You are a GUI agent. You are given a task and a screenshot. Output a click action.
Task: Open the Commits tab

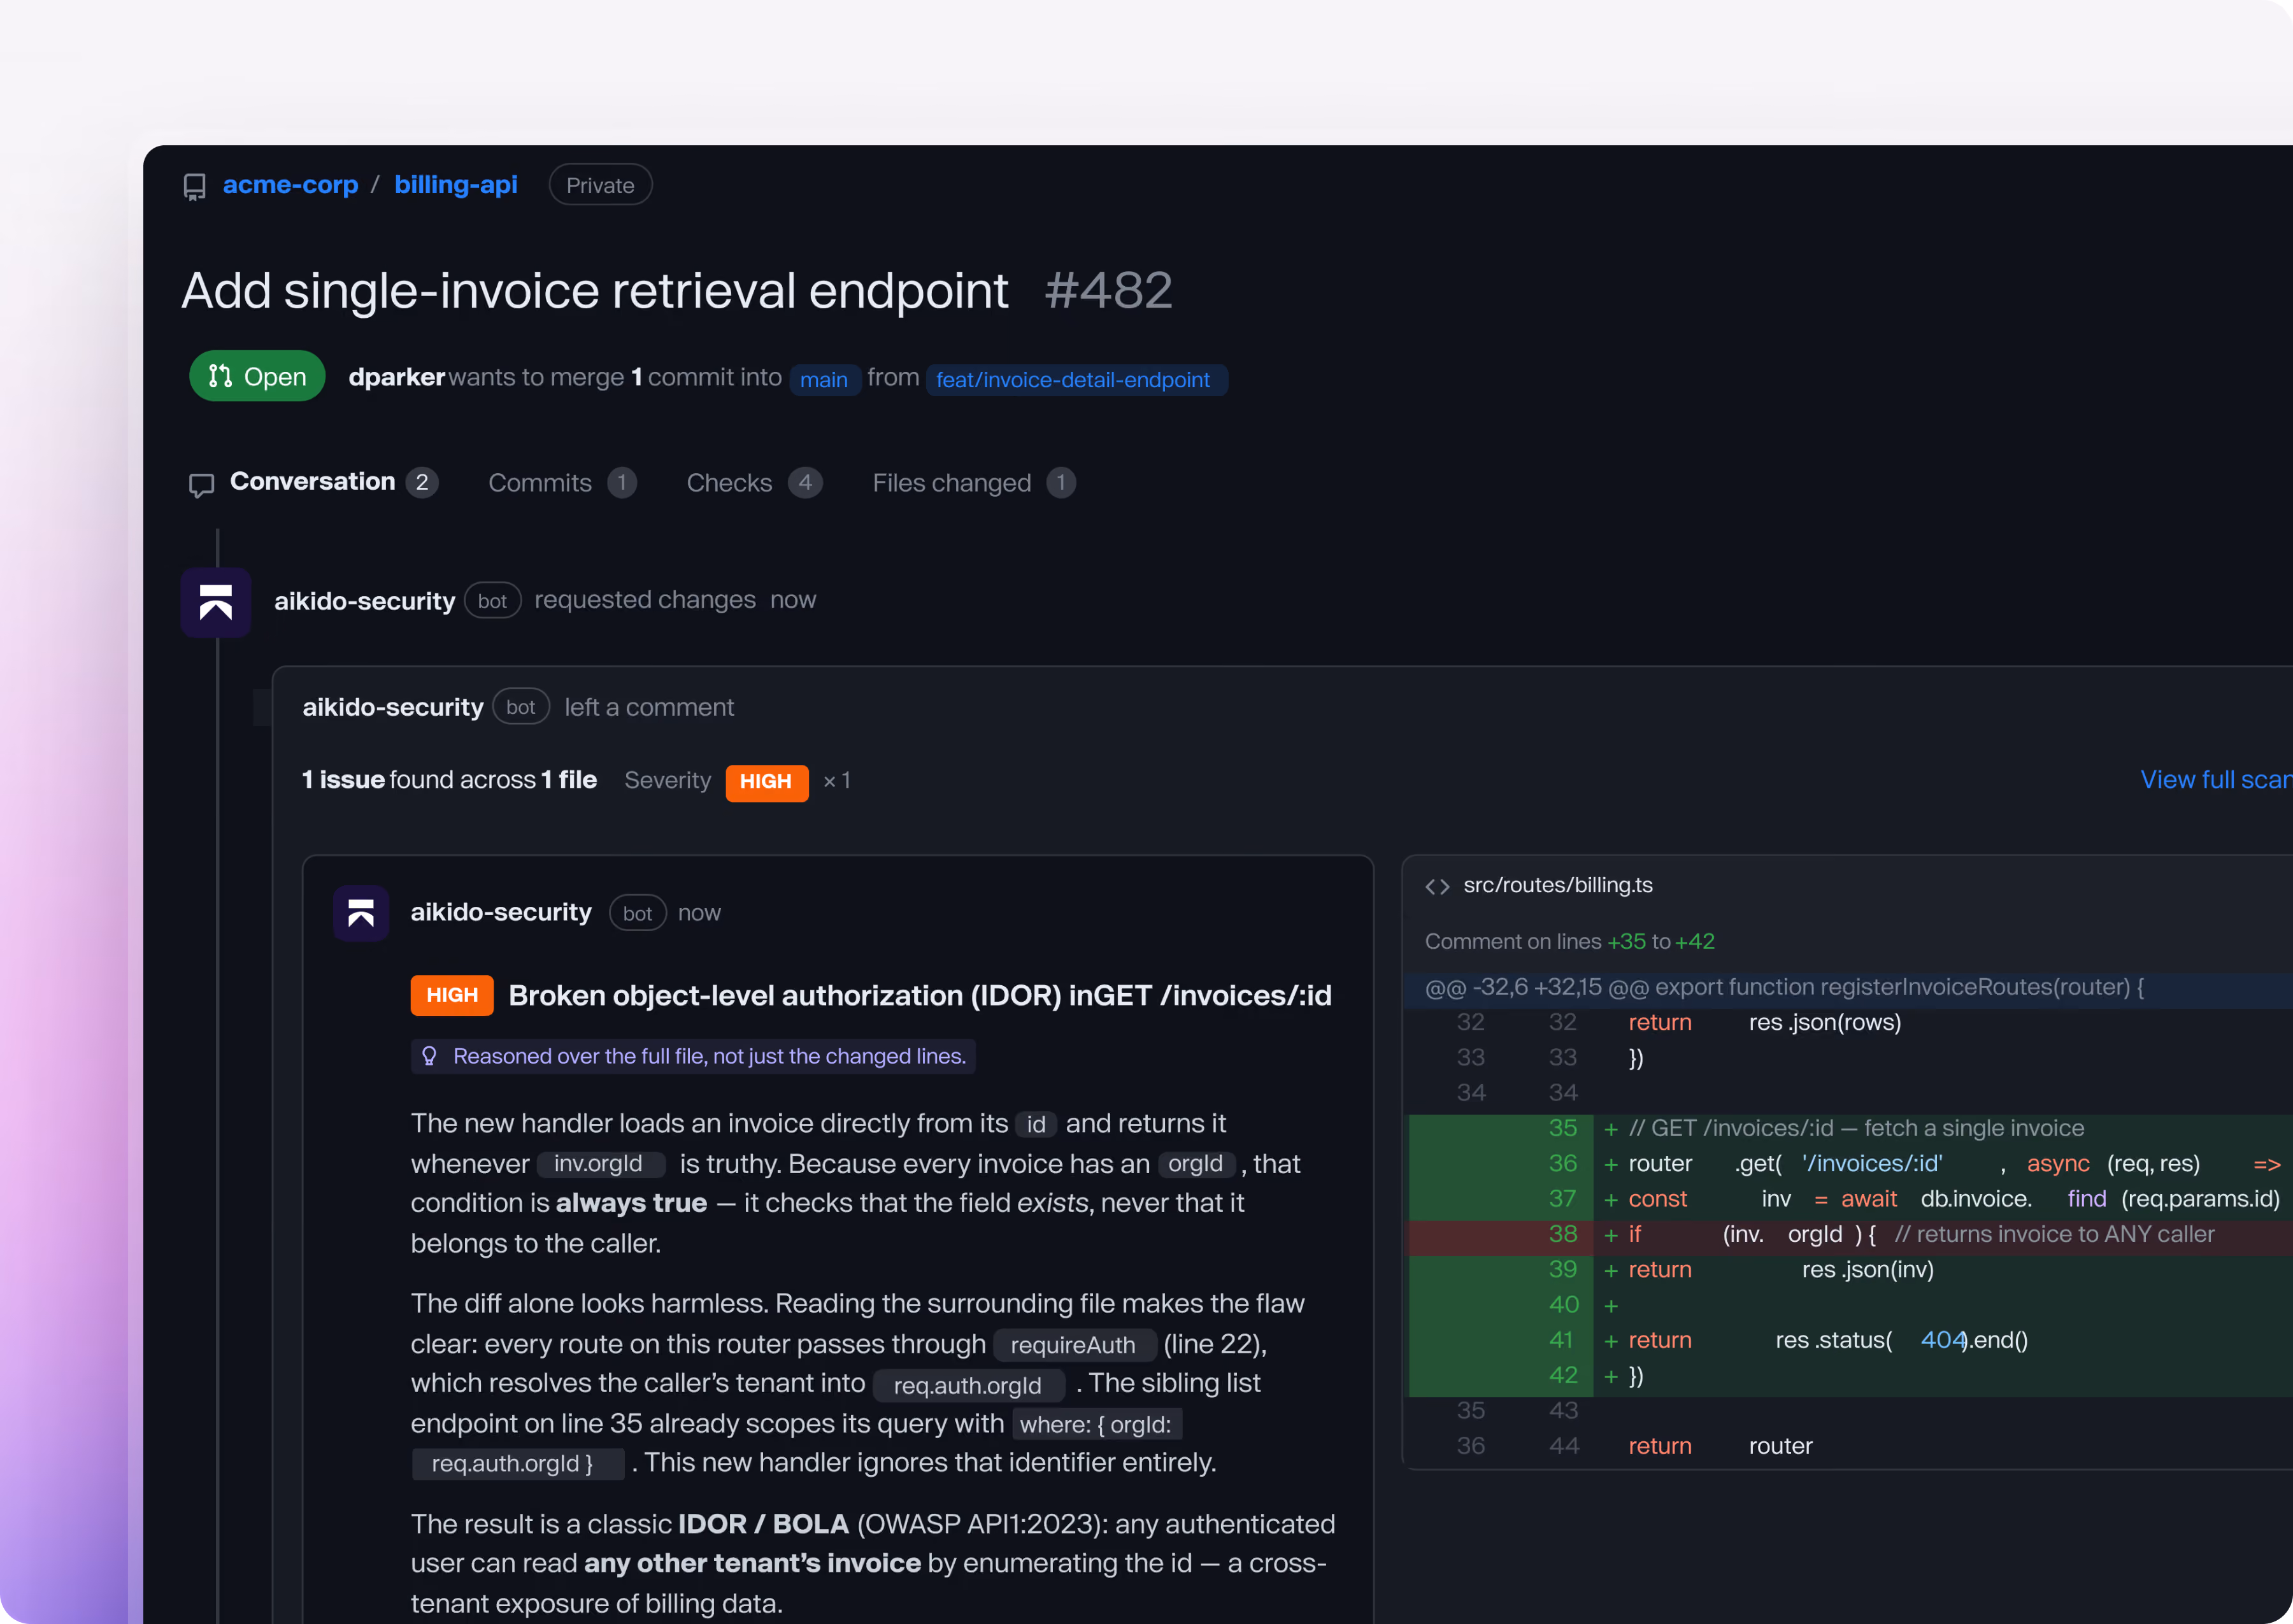(x=562, y=483)
